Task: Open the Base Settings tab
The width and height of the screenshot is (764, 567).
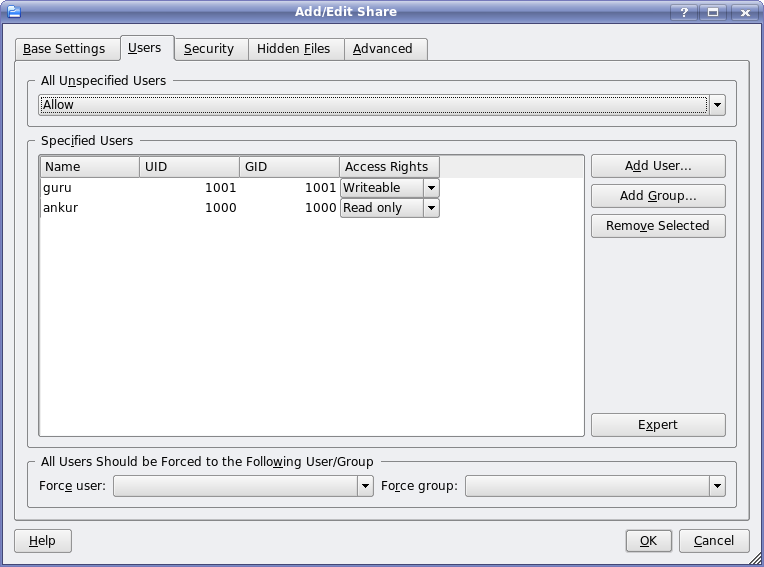Action: tap(64, 49)
